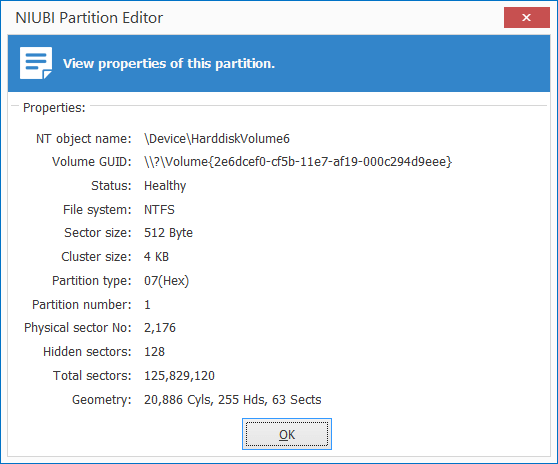
Task: Click the 'File system:' label
Action: (x=97, y=210)
